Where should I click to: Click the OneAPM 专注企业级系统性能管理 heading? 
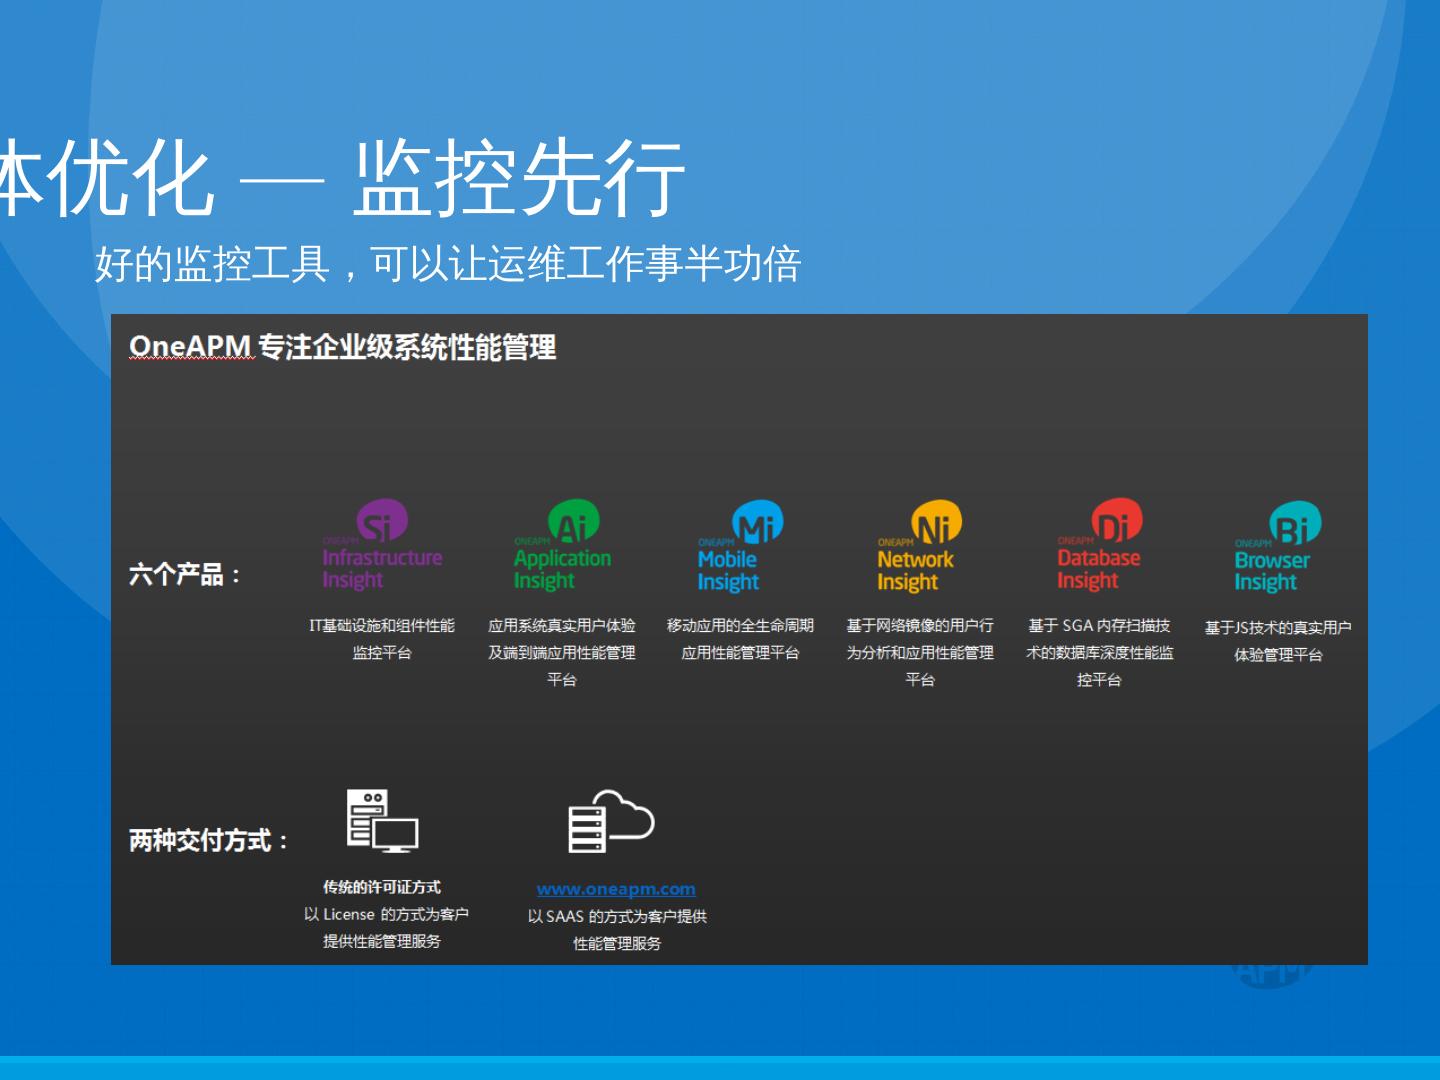(342, 347)
